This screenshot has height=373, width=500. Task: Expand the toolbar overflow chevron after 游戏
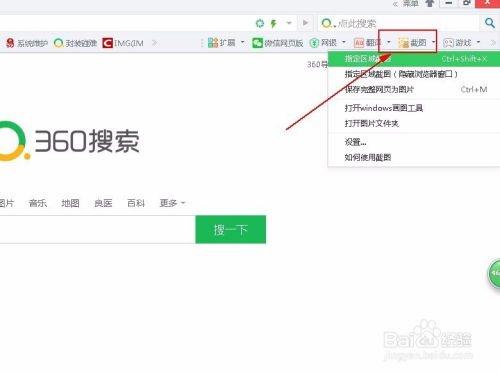[493, 43]
